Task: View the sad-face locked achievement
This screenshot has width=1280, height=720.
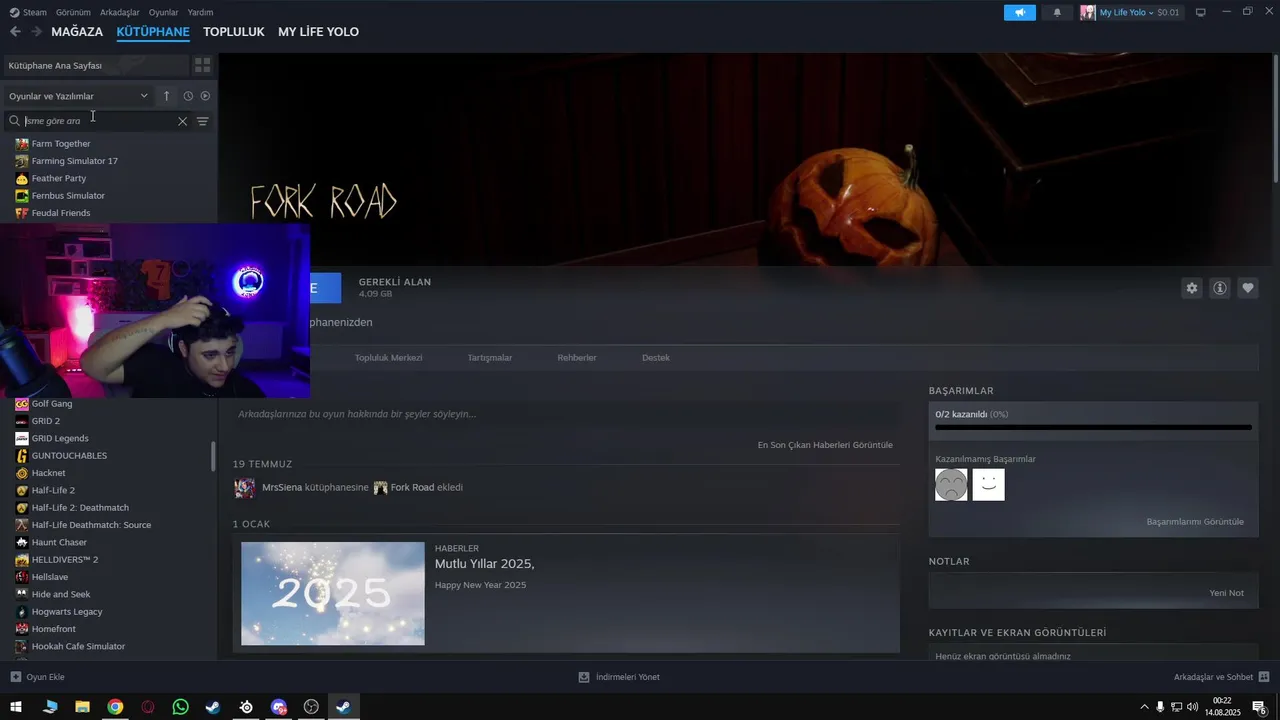Action: pos(951,485)
